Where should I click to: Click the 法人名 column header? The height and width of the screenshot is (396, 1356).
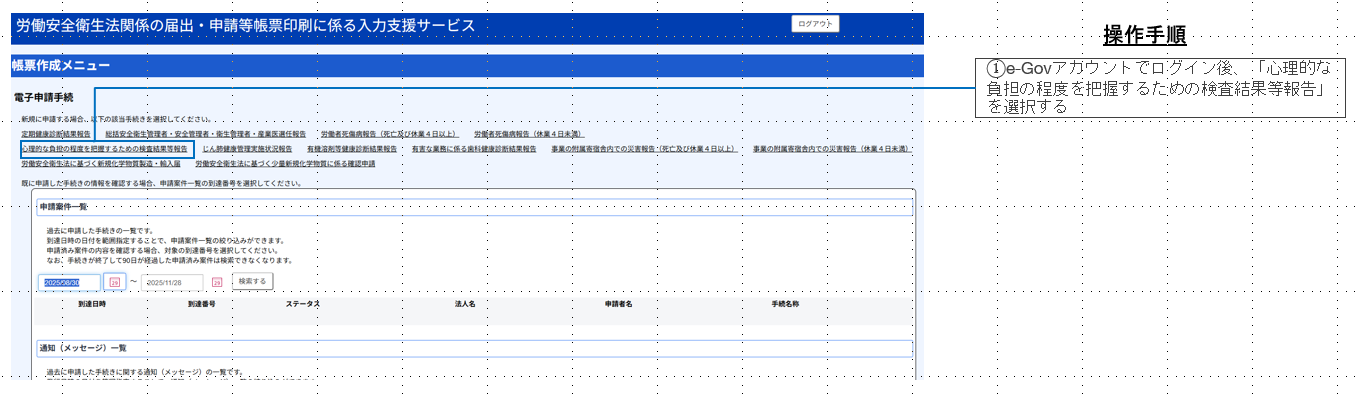point(465,303)
